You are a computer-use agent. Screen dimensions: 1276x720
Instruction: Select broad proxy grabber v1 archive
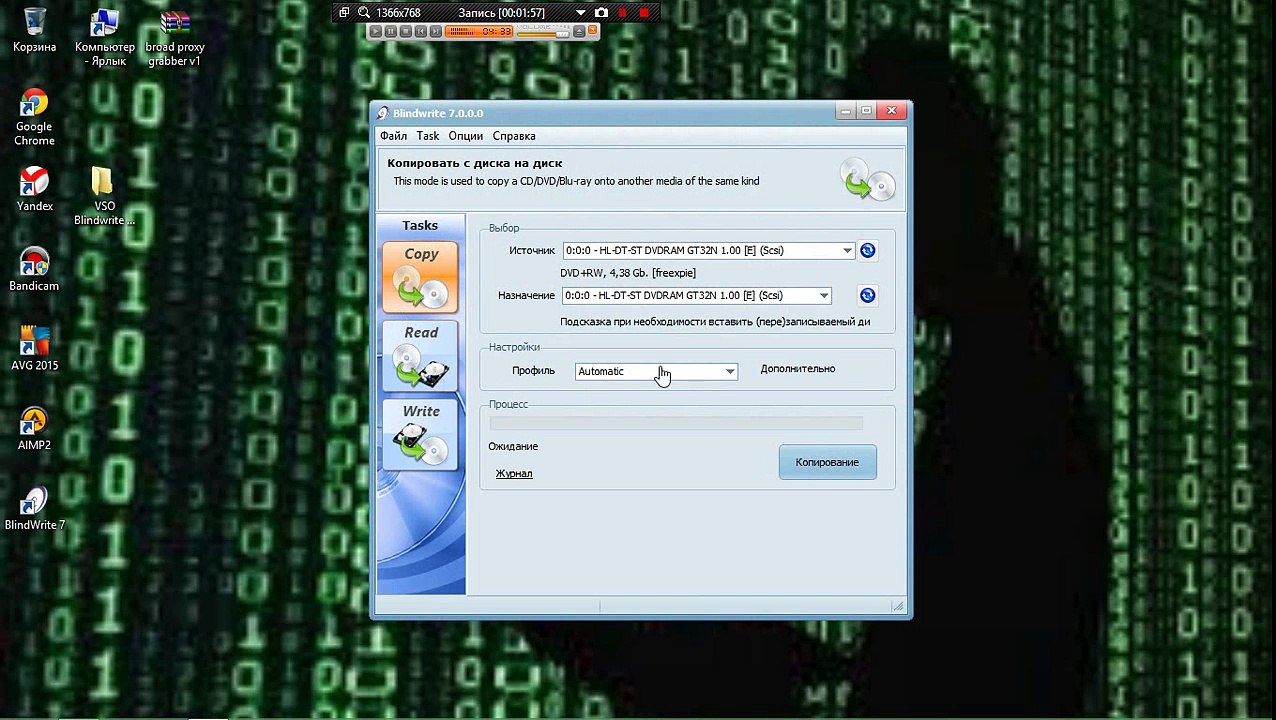click(174, 38)
